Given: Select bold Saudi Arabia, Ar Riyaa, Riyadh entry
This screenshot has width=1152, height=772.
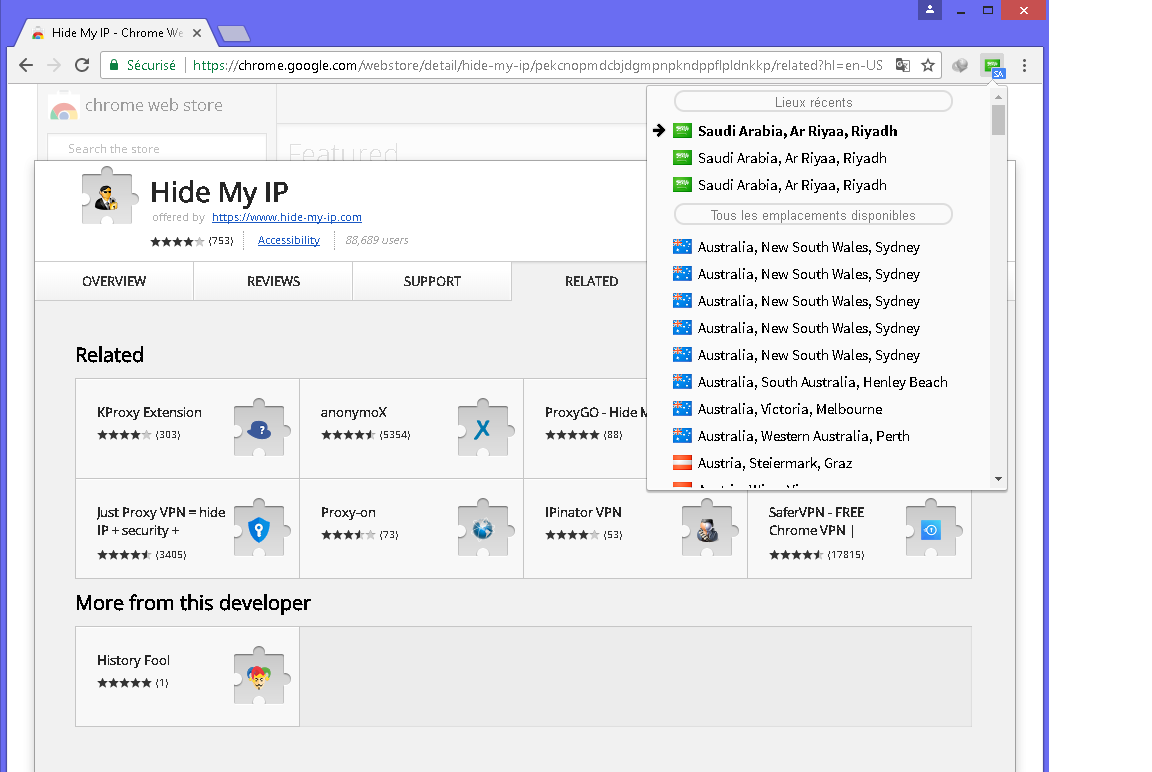Looking at the screenshot, I should 797,131.
